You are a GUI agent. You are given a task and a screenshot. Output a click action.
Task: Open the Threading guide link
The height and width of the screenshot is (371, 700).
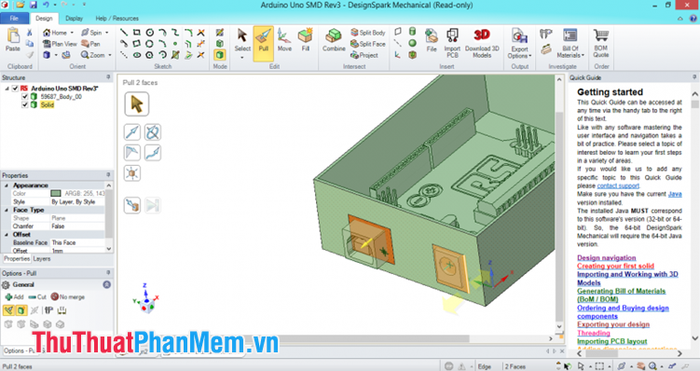(x=593, y=333)
